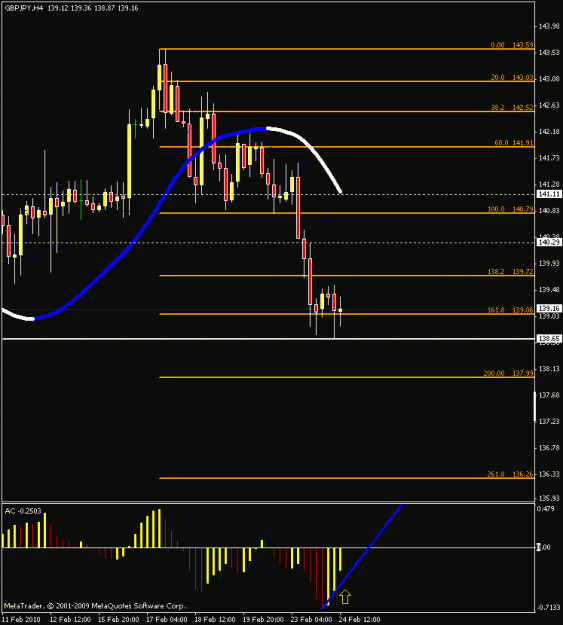Click the 140.29 price marker on axis
The height and width of the screenshot is (625, 563).
coord(549,242)
